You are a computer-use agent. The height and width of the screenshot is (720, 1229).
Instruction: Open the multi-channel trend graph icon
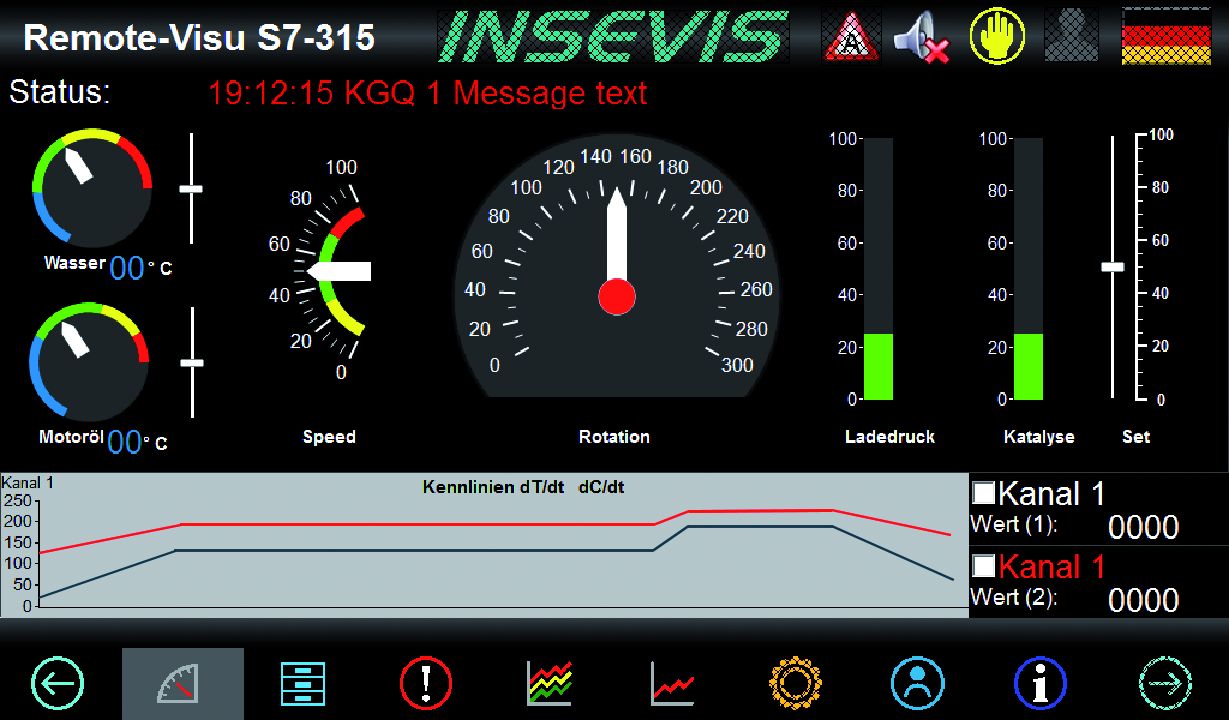(x=548, y=681)
